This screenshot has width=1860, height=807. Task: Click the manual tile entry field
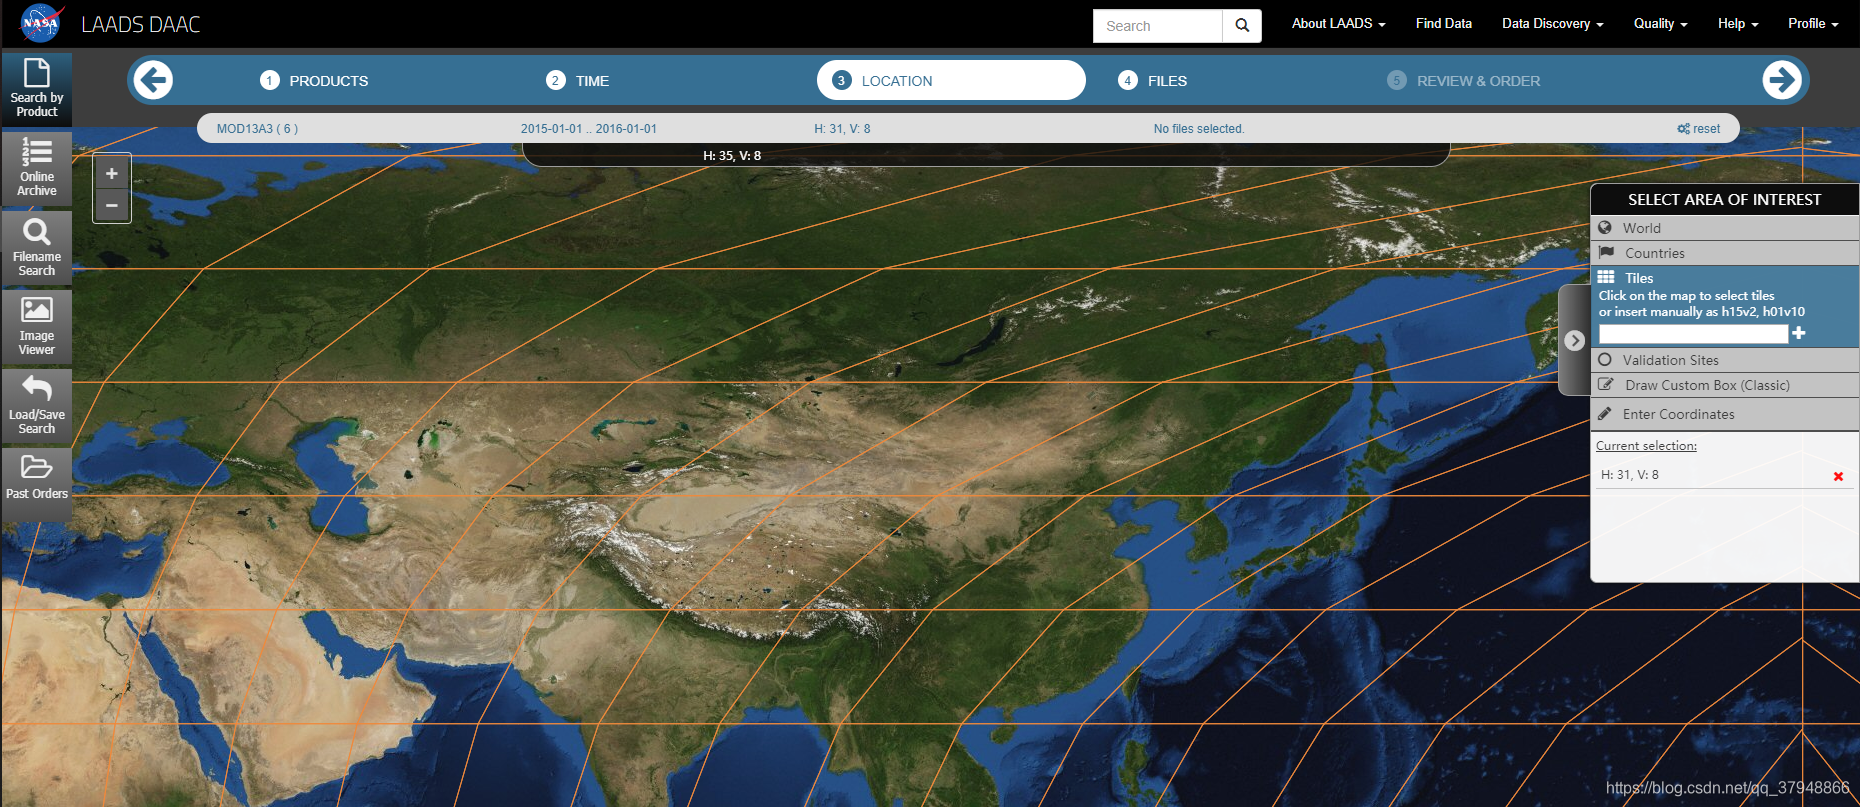point(1693,334)
